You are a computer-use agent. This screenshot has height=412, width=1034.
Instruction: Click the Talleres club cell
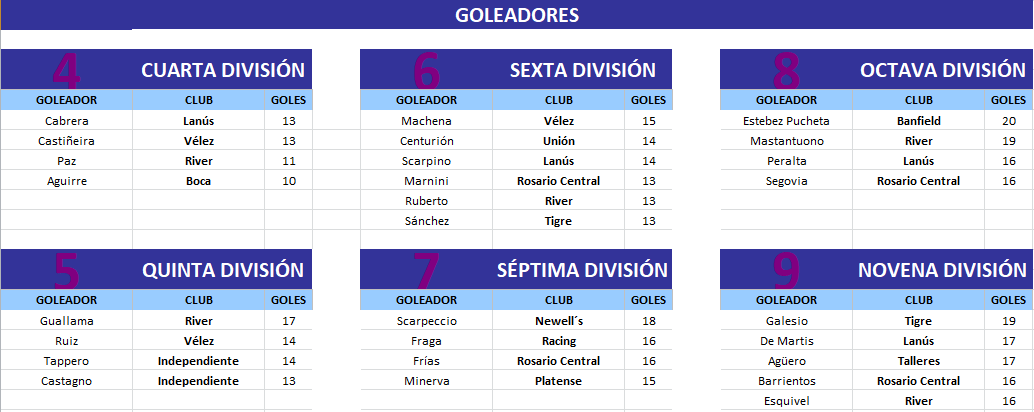pyautogui.click(x=919, y=361)
